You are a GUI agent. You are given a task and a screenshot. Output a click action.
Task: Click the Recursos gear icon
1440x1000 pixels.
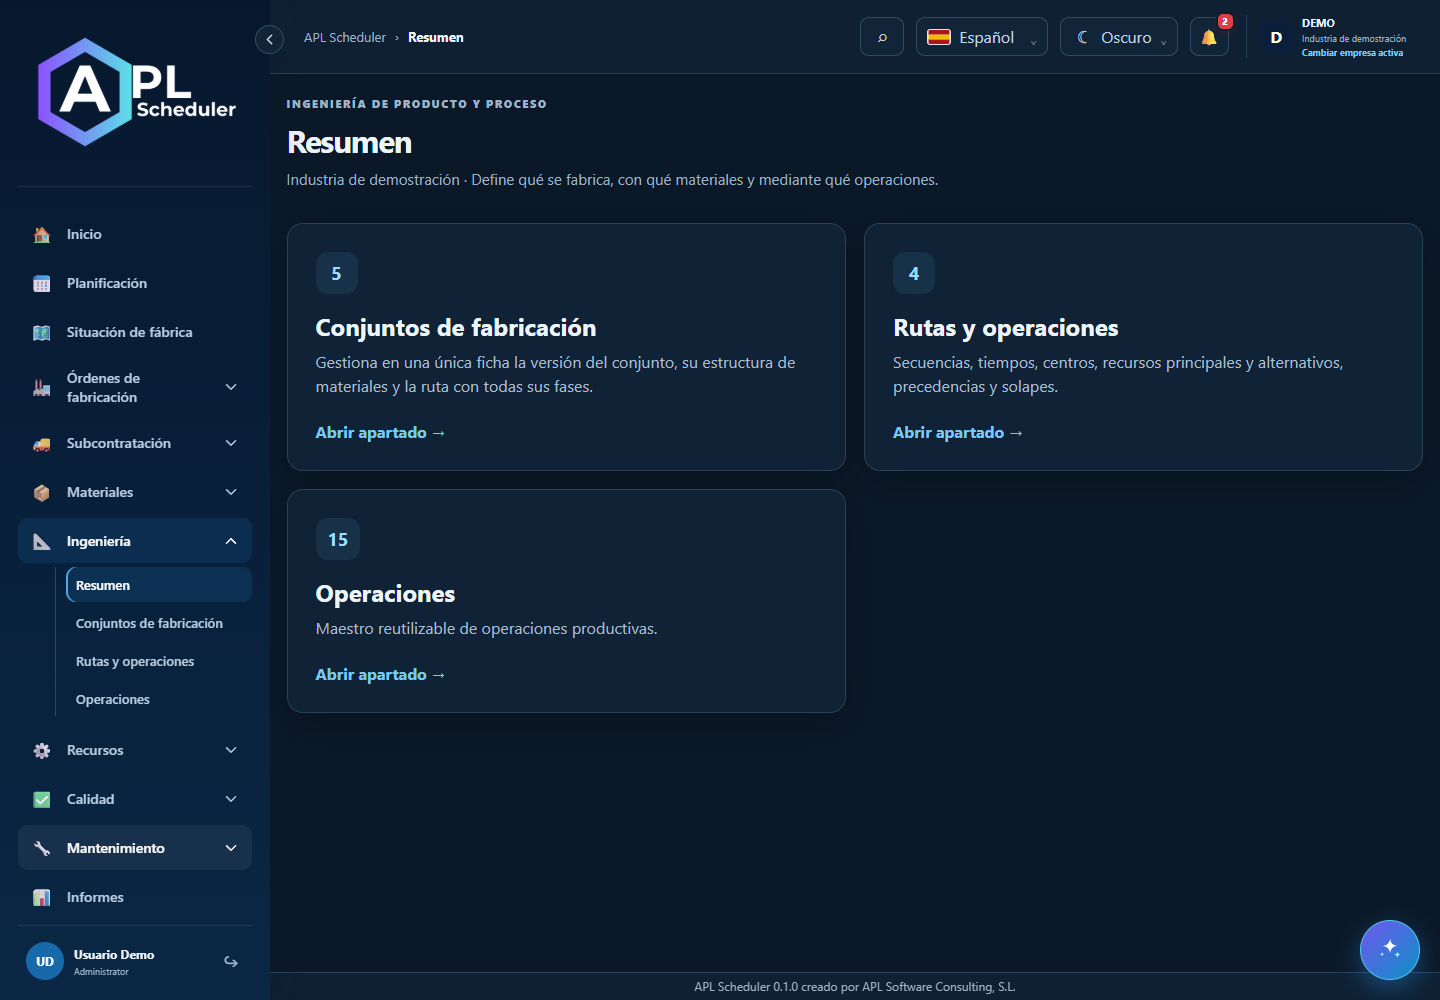(x=41, y=751)
